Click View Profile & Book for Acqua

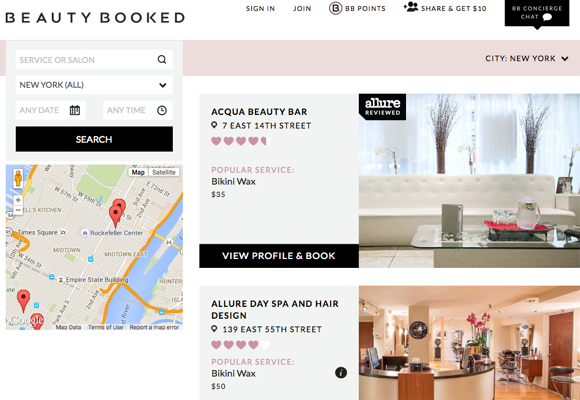[x=279, y=256]
